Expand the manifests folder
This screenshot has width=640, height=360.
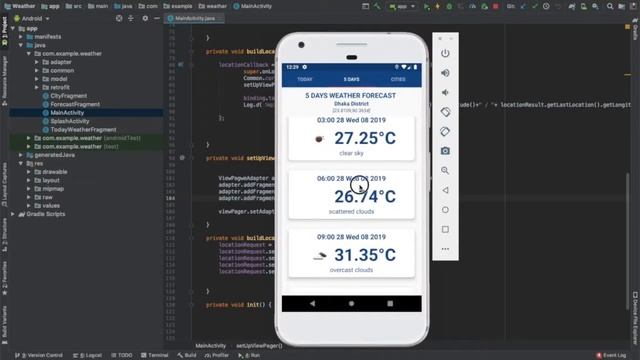pos(21,37)
